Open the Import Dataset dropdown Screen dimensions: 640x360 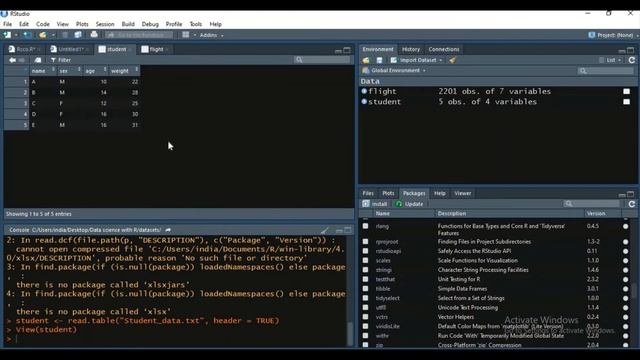click(416, 60)
